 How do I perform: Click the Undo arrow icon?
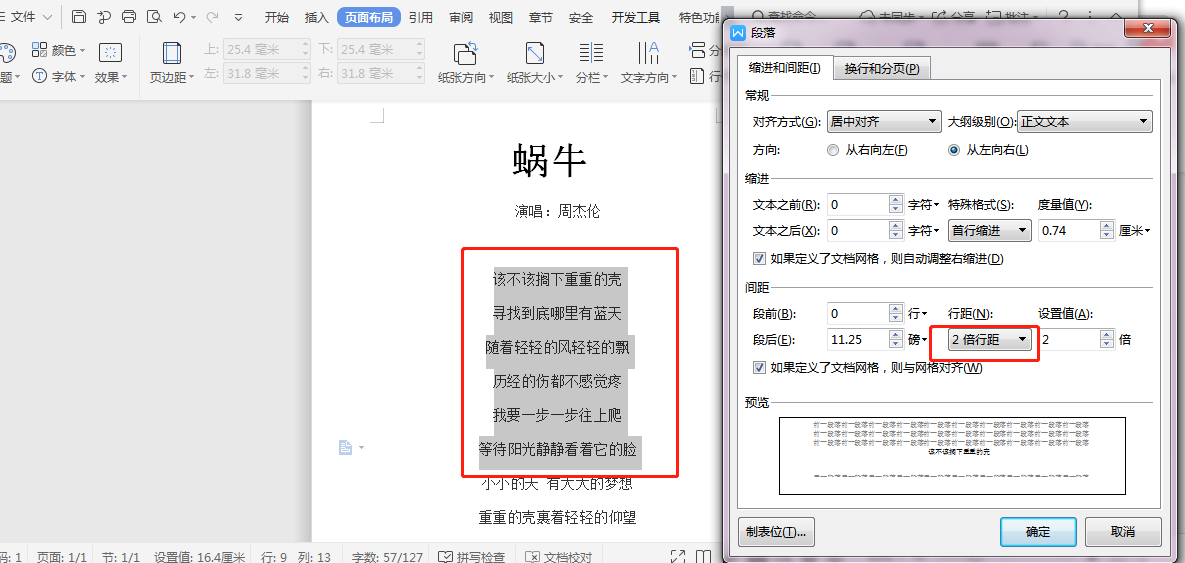[x=178, y=17]
